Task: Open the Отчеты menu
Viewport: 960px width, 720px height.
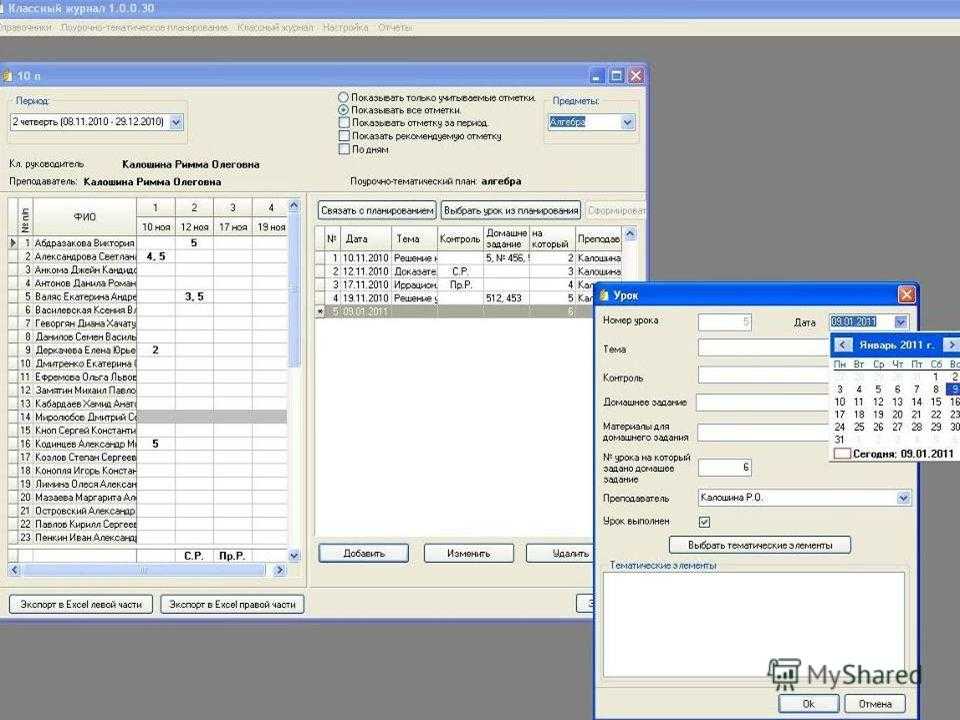Action: tap(395, 27)
